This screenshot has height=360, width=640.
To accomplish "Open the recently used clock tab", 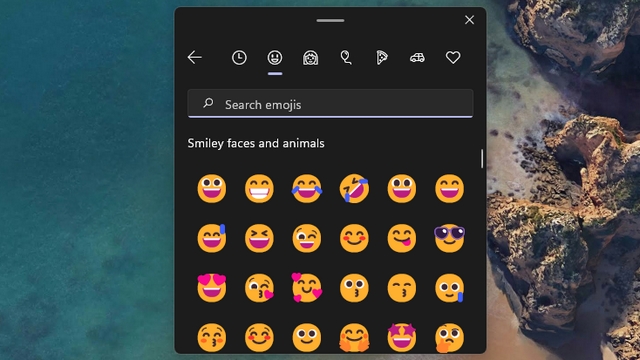I will [x=239, y=58].
